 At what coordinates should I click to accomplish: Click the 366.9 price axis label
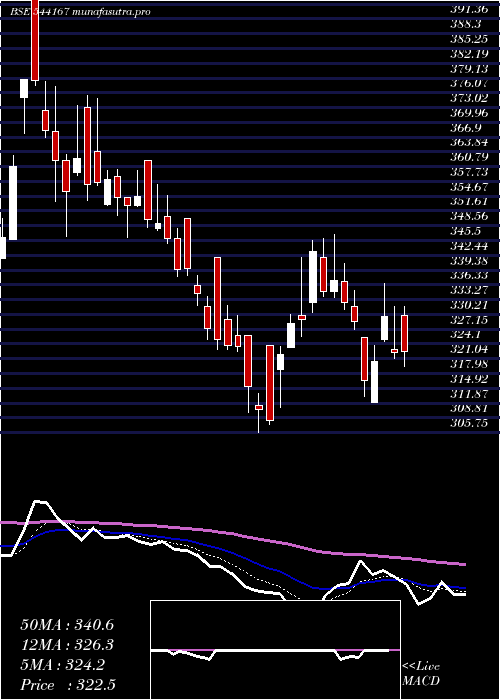click(465, 127)
